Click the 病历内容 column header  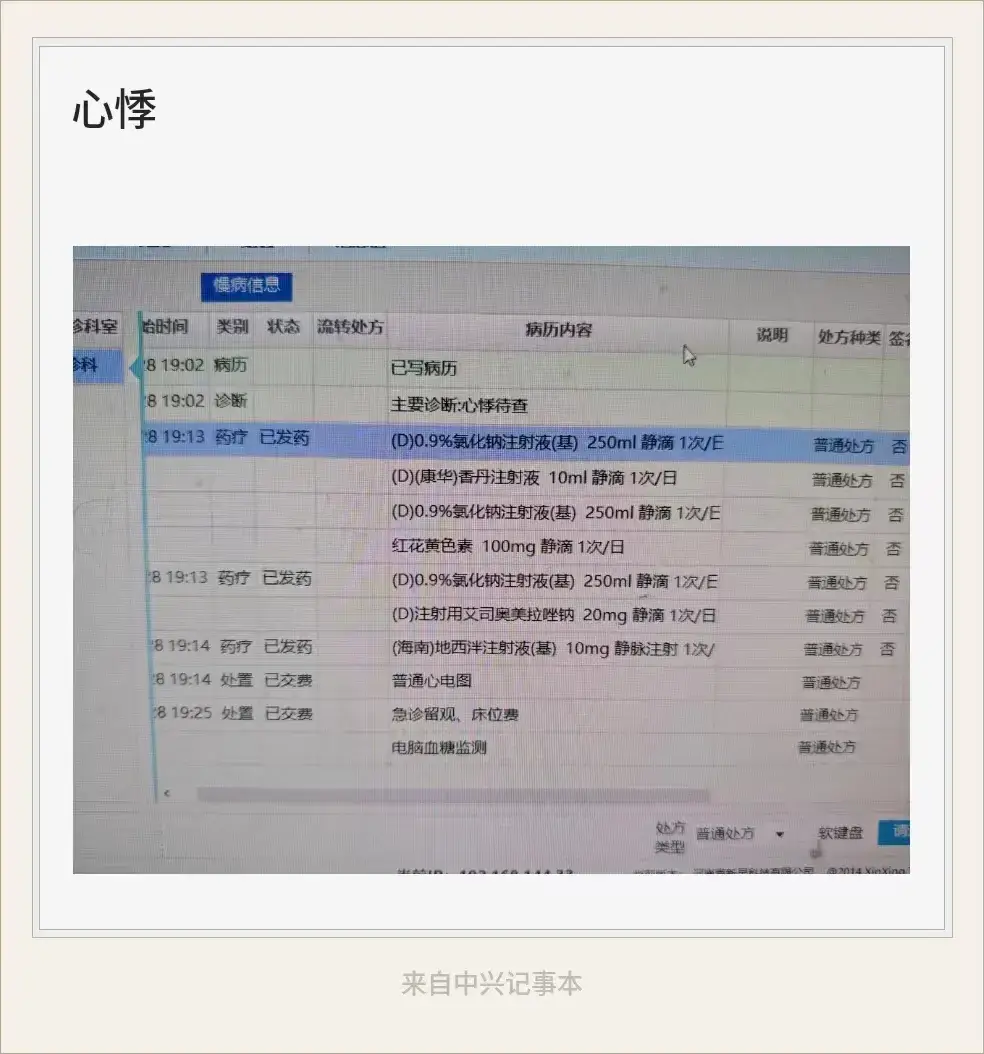(x=558, y=330)
